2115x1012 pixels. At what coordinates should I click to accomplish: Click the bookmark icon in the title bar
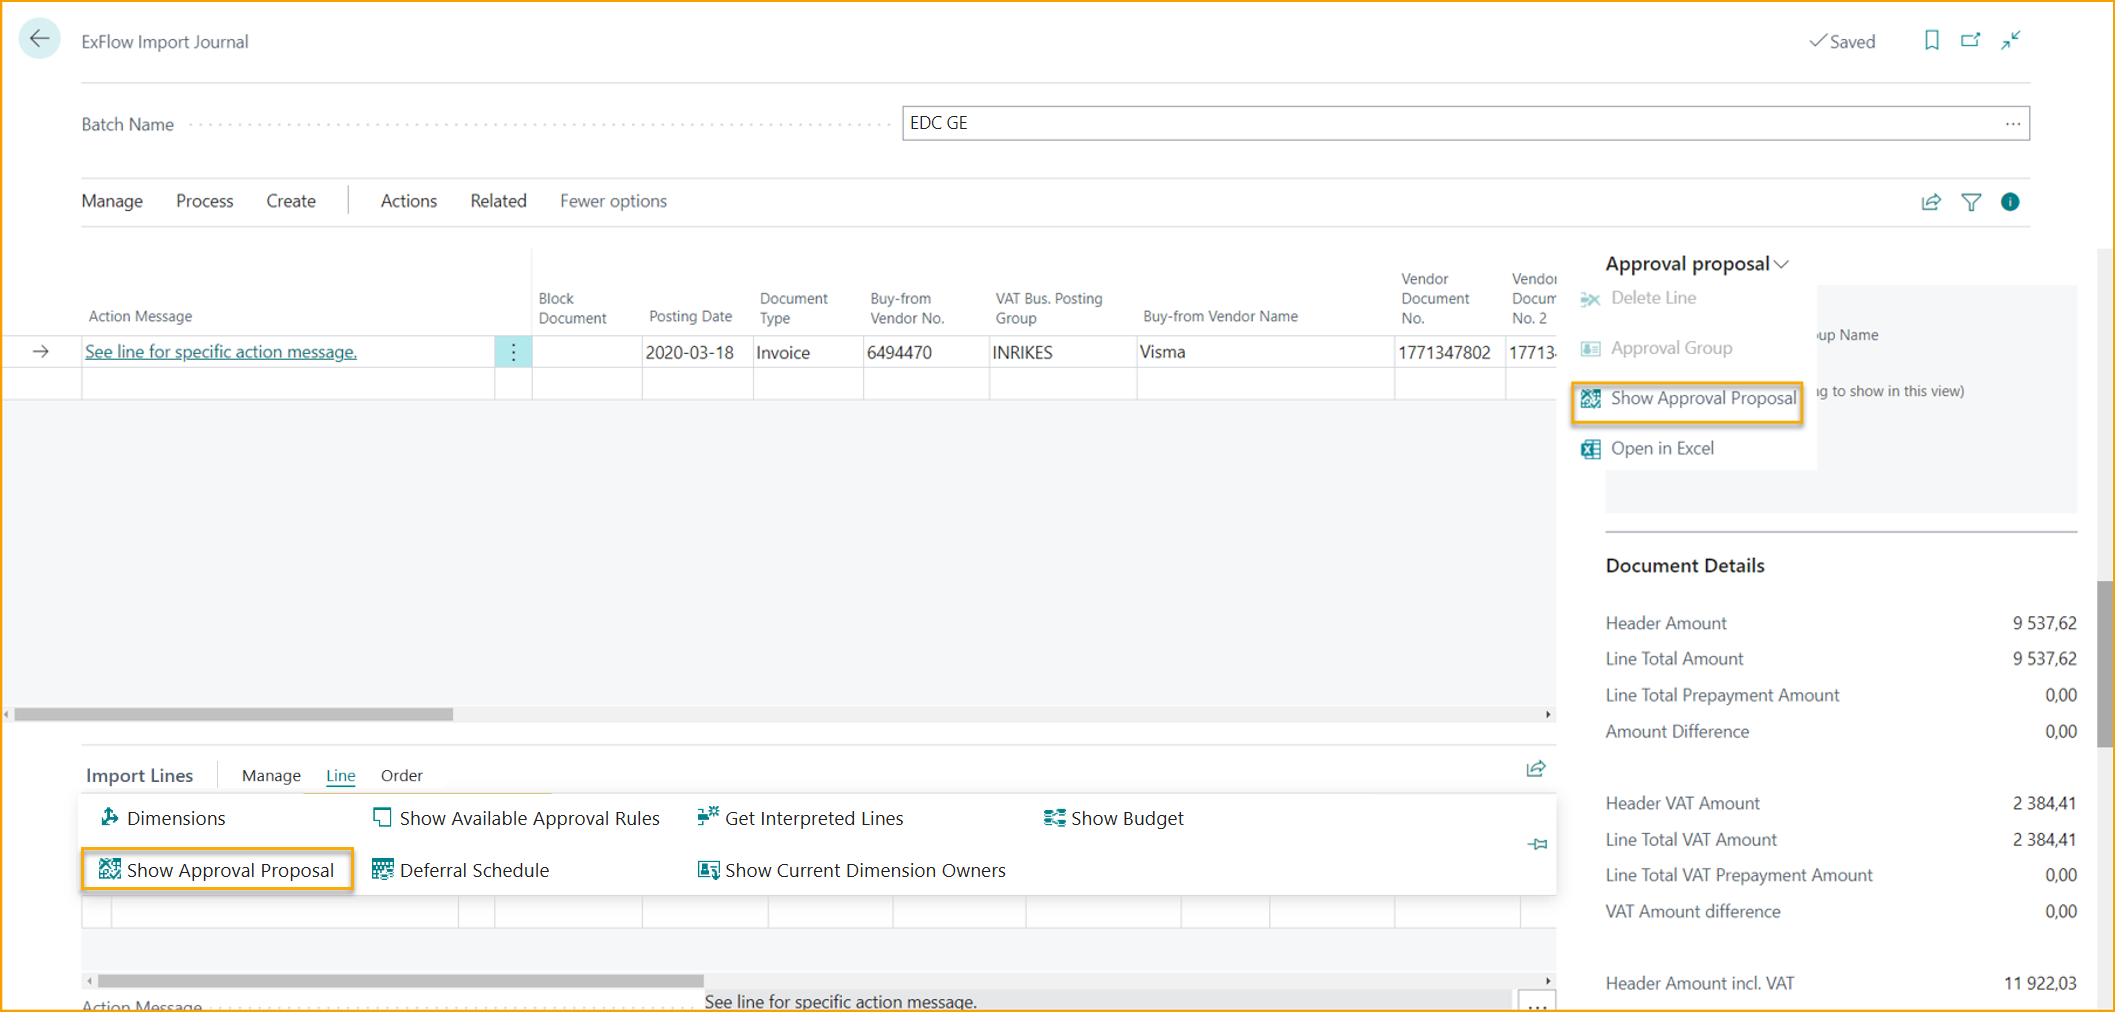[1931, 41]
